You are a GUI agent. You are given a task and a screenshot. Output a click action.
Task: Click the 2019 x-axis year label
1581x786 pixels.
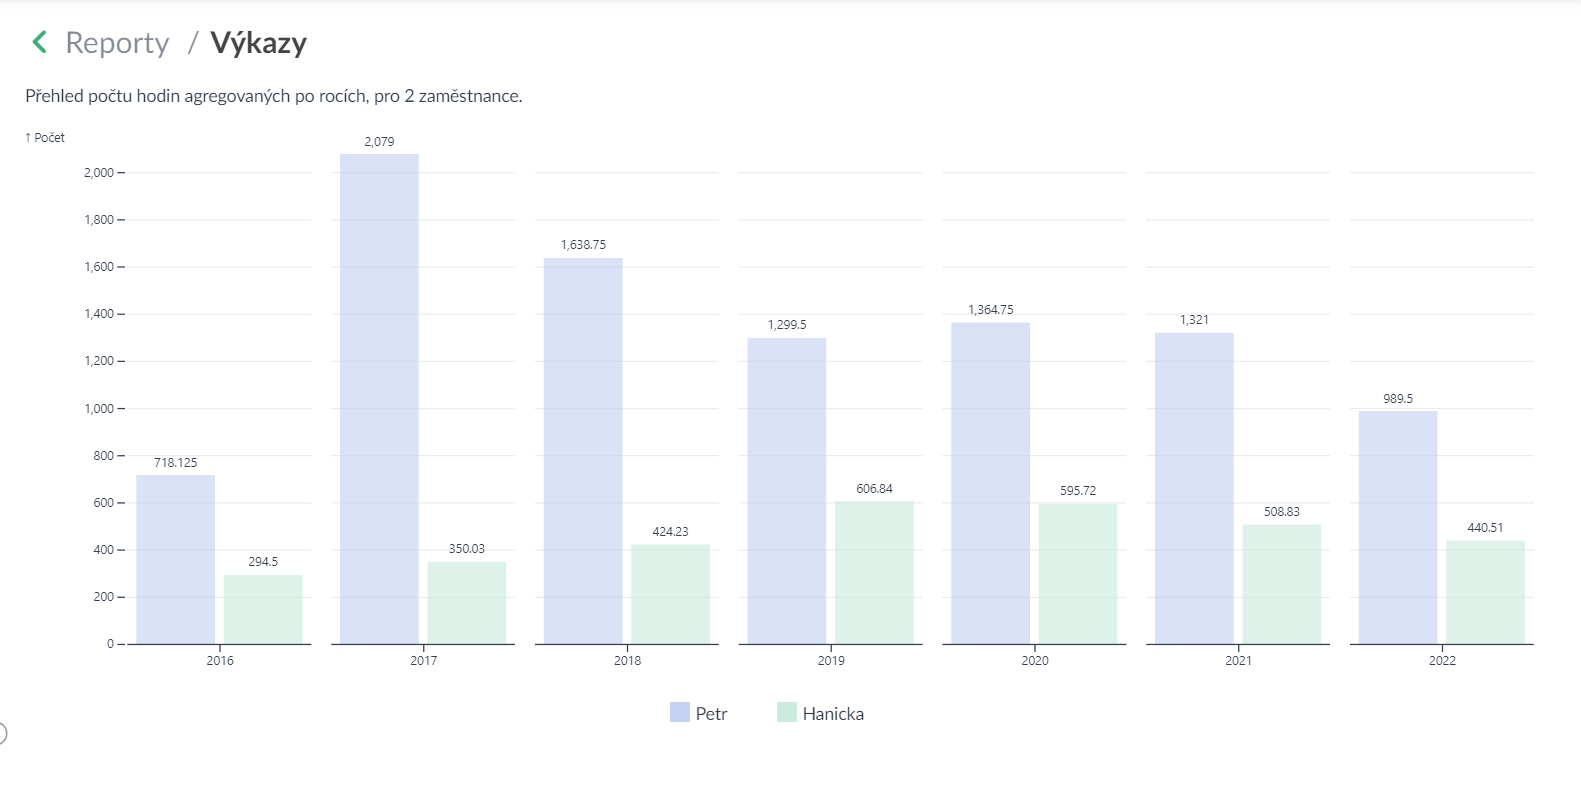(x=831, y=660)
